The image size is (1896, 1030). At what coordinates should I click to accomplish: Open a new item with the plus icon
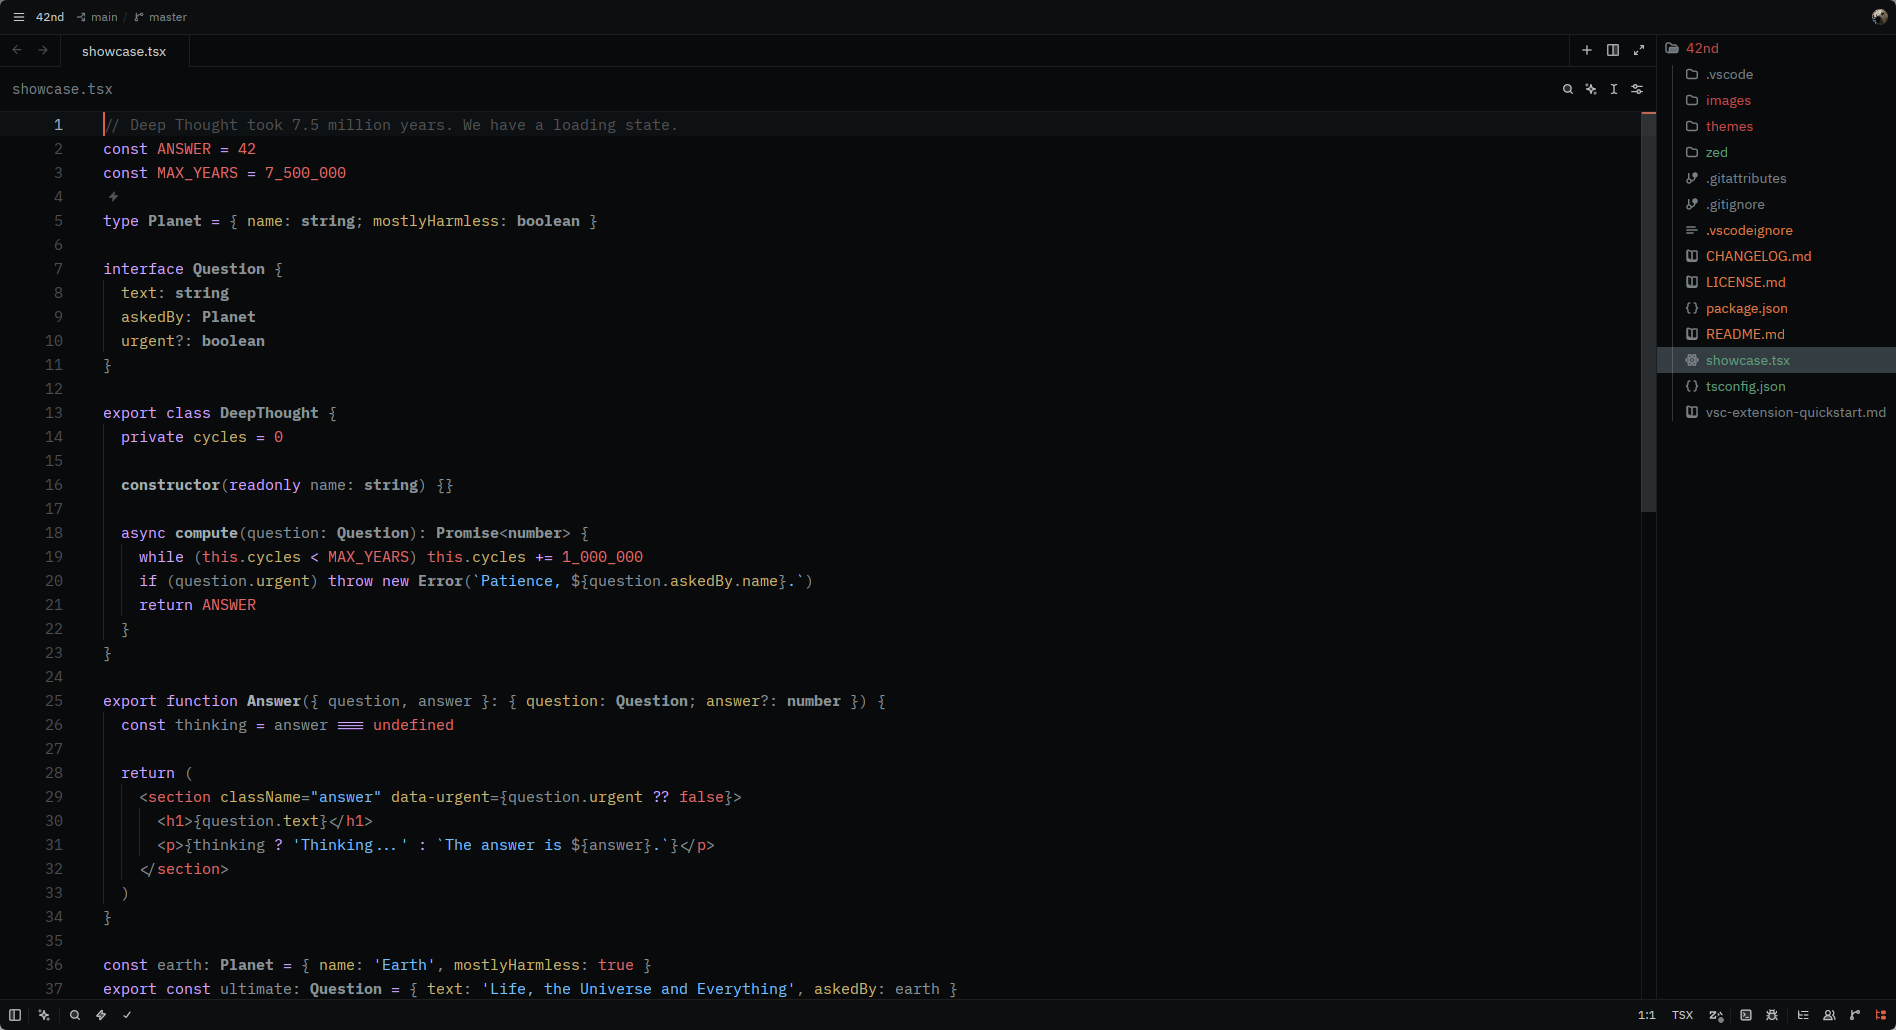(x=1587, y=50)
